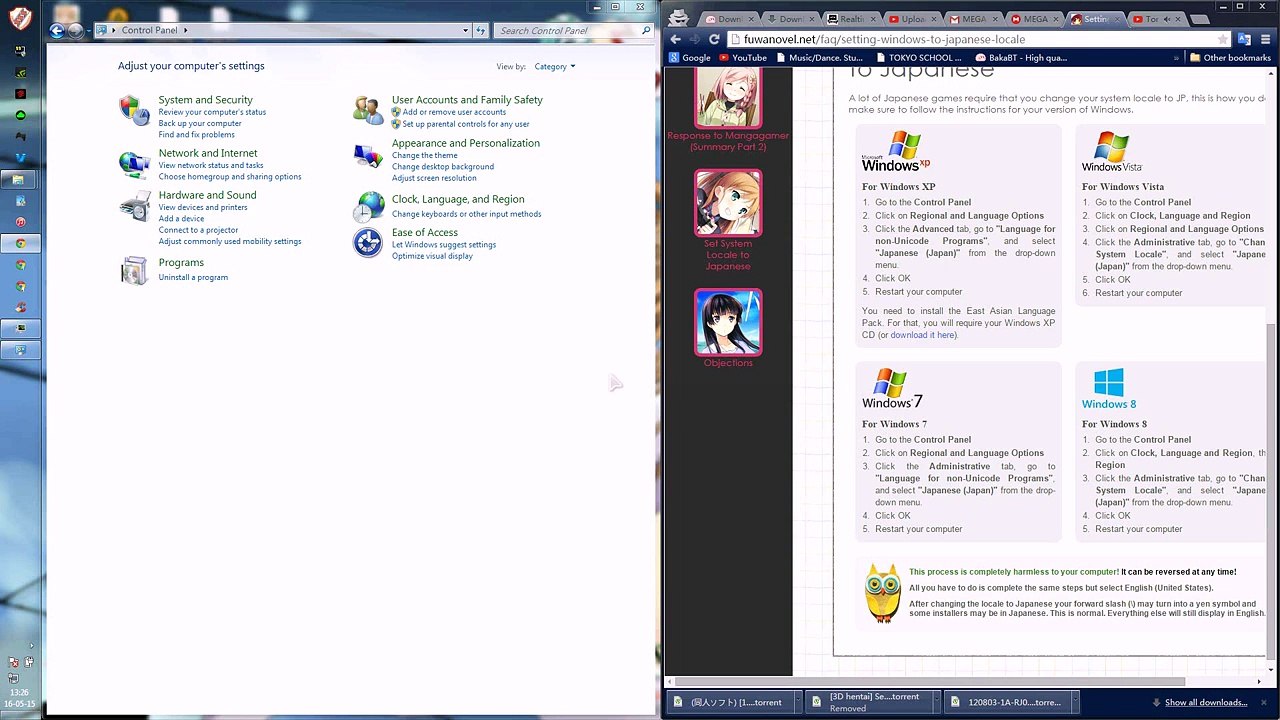Open options arrow for 120803 torrent download
The height and width of the screenshot is (720, 1280).
[1074, 702]
